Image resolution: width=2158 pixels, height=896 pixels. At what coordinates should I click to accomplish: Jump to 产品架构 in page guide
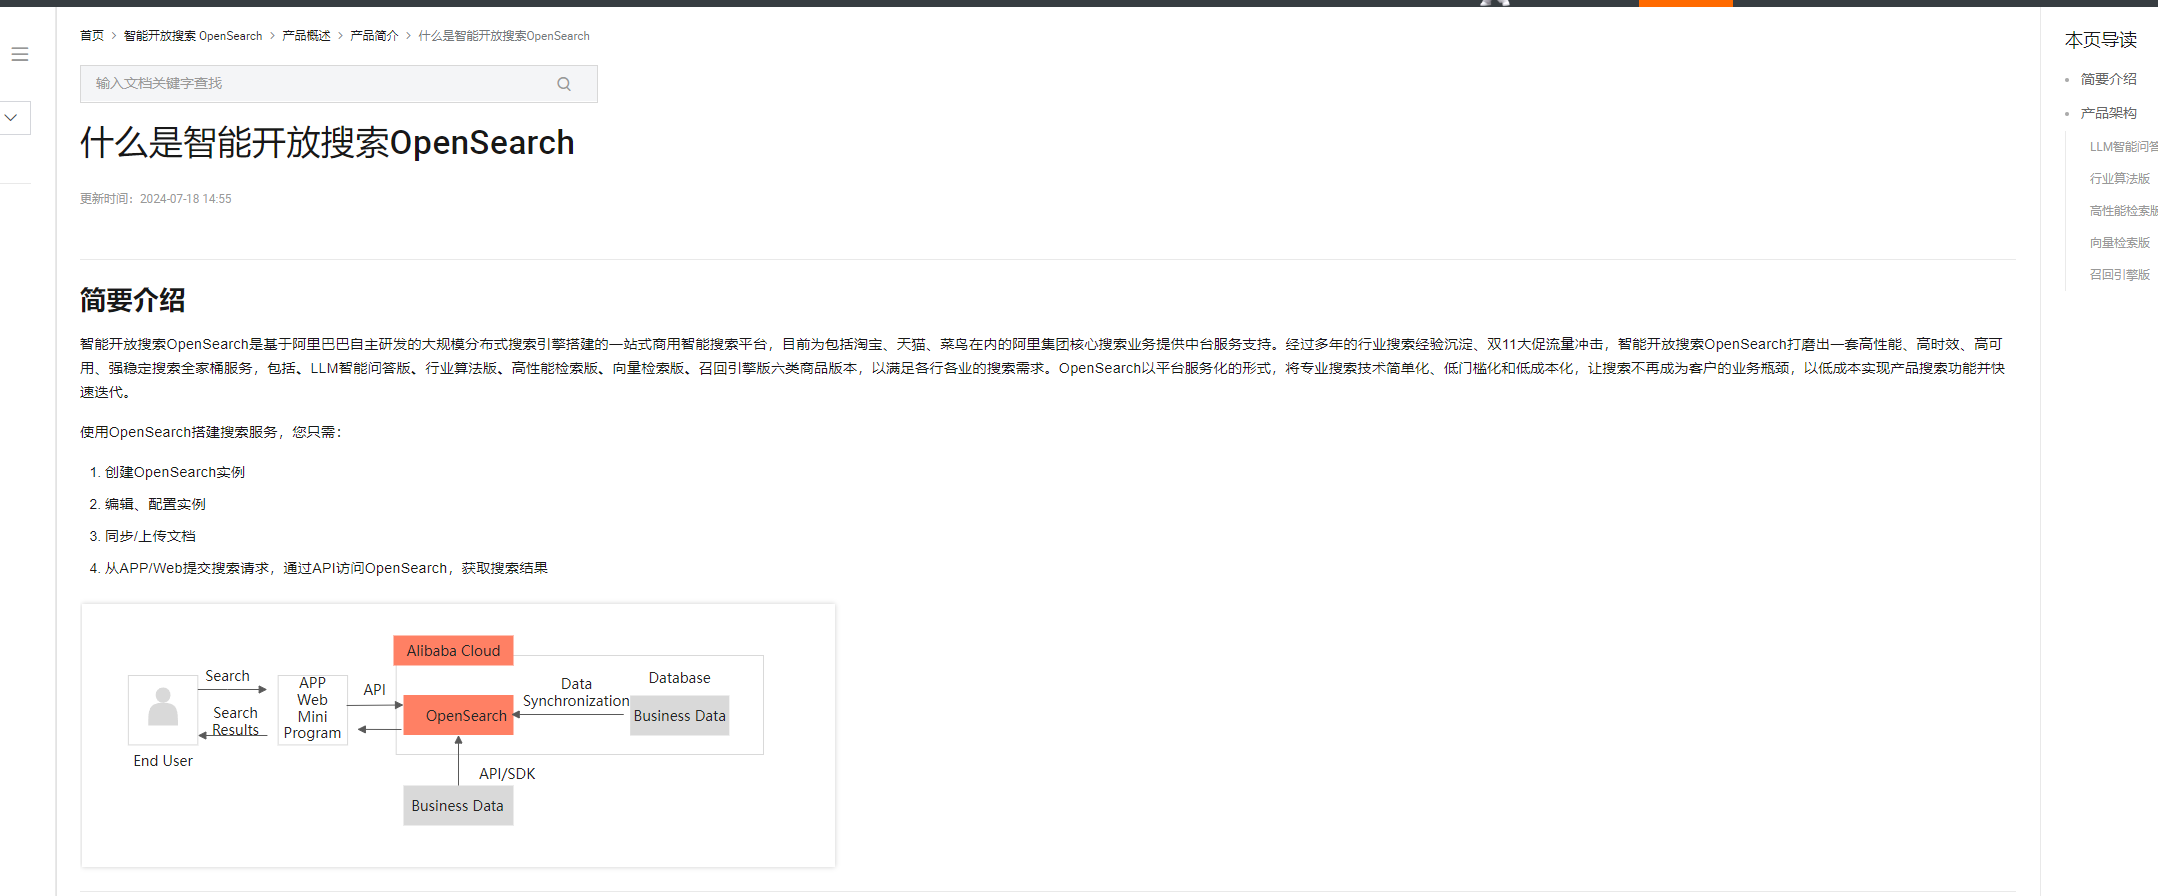2108,113
